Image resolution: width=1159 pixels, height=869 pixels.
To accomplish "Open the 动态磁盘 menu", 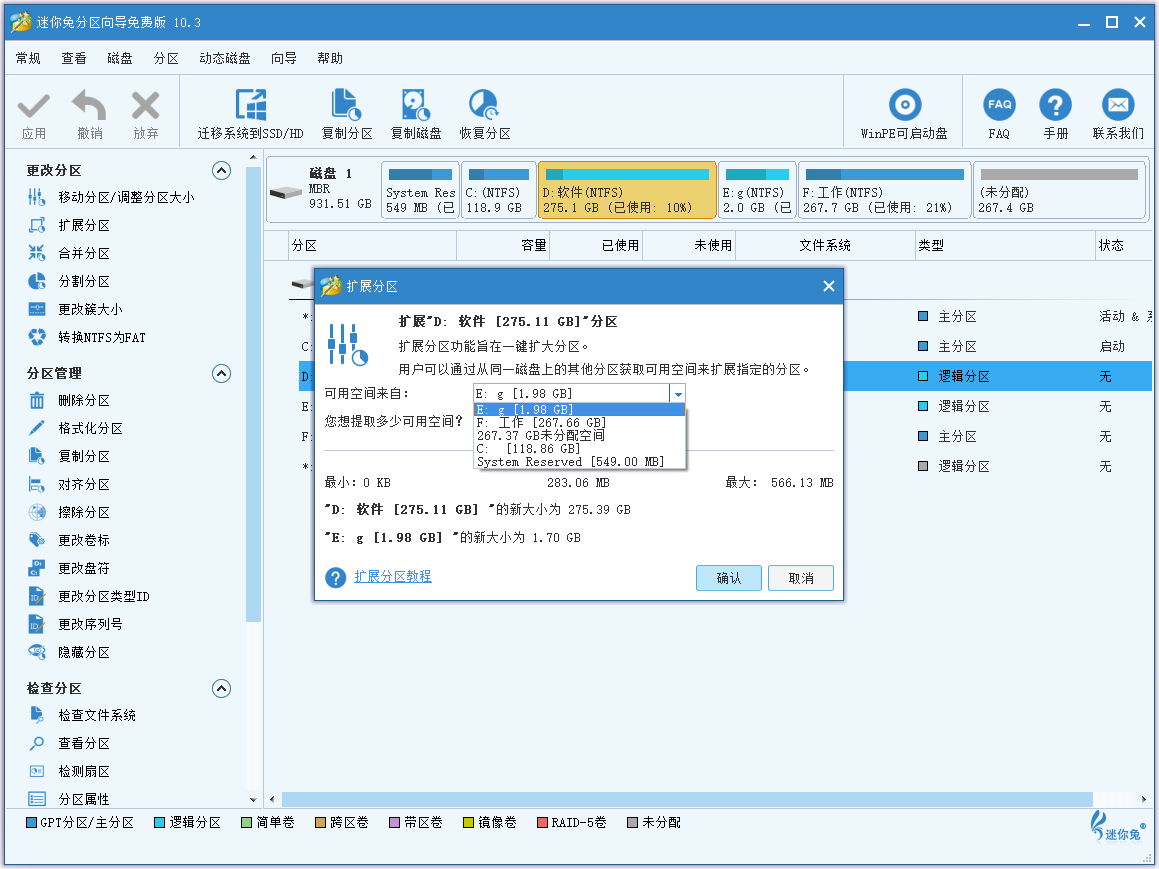I will [225, 58].
